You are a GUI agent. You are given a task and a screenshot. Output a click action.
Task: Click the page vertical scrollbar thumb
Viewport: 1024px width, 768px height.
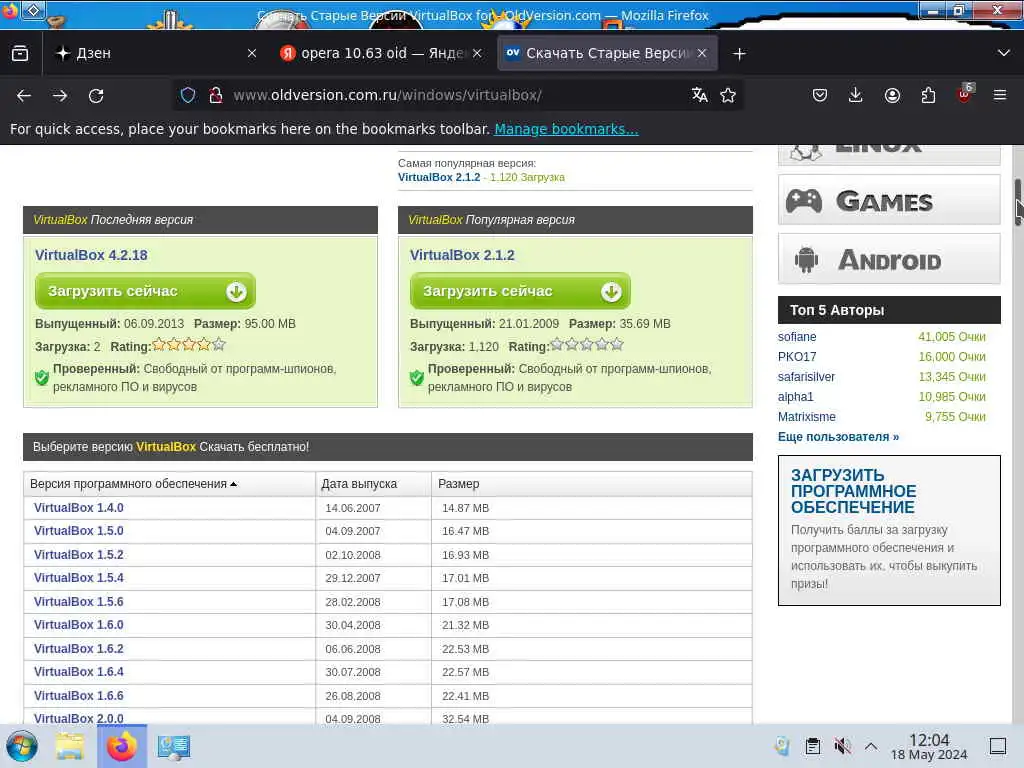click(x=1017, y=202)
